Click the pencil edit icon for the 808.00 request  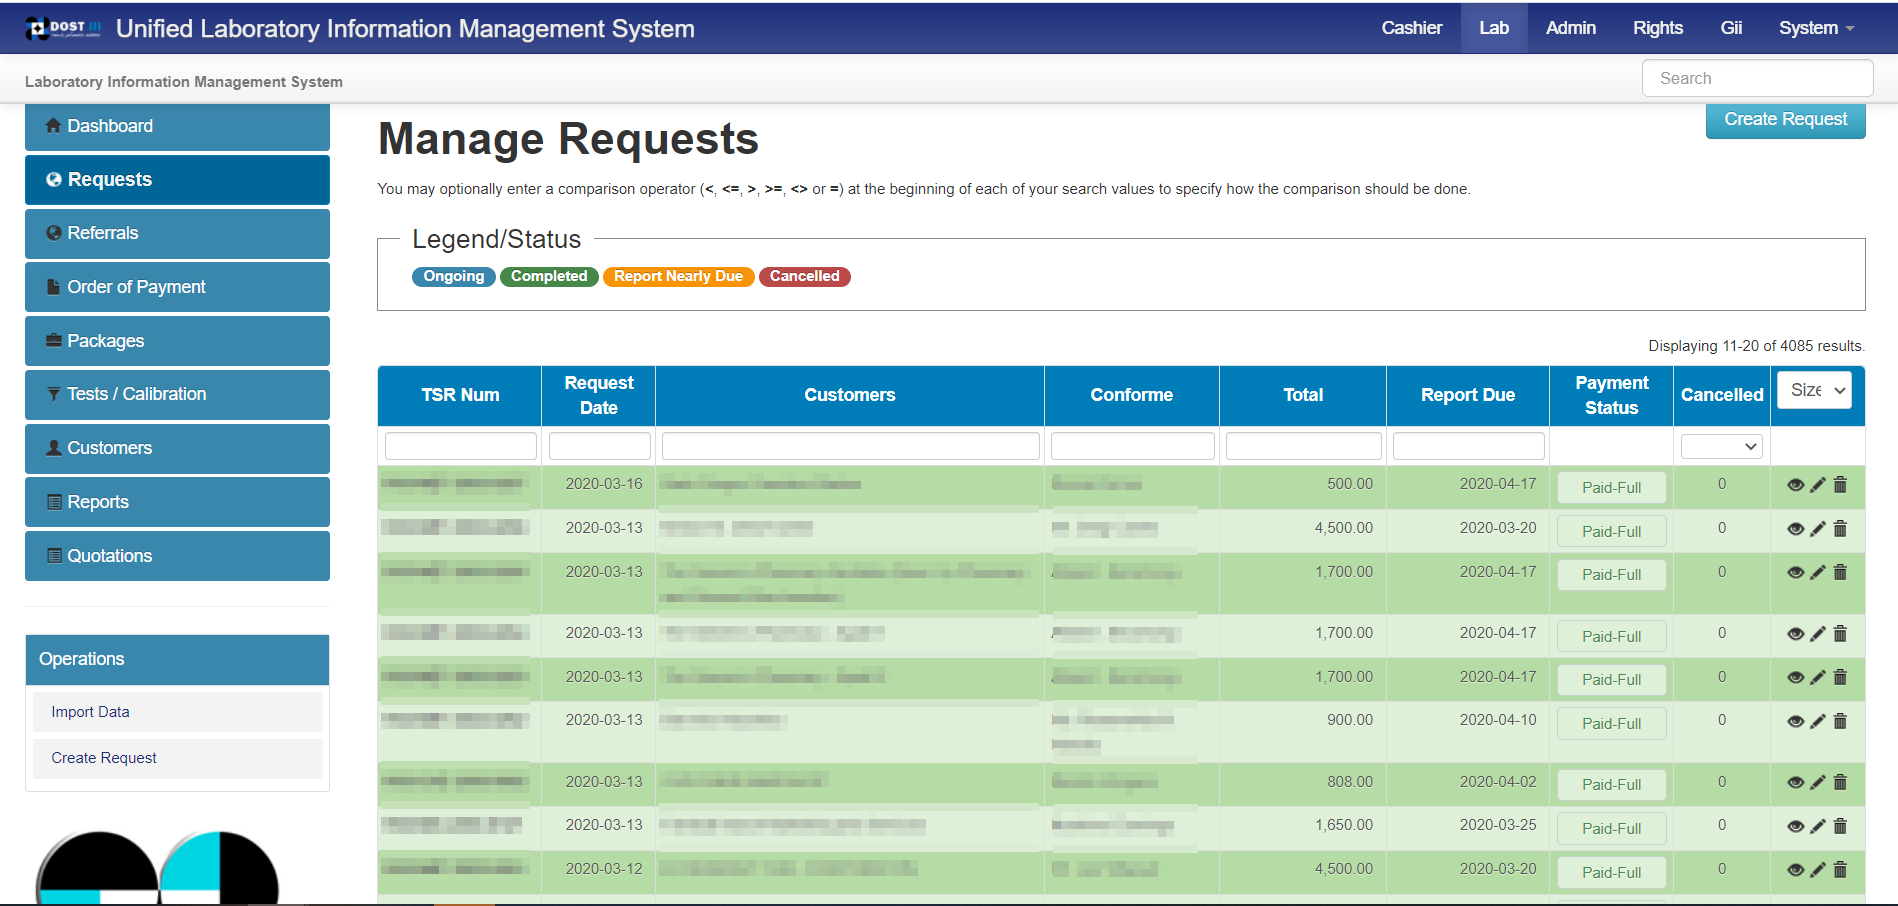tap(1818, 783)
